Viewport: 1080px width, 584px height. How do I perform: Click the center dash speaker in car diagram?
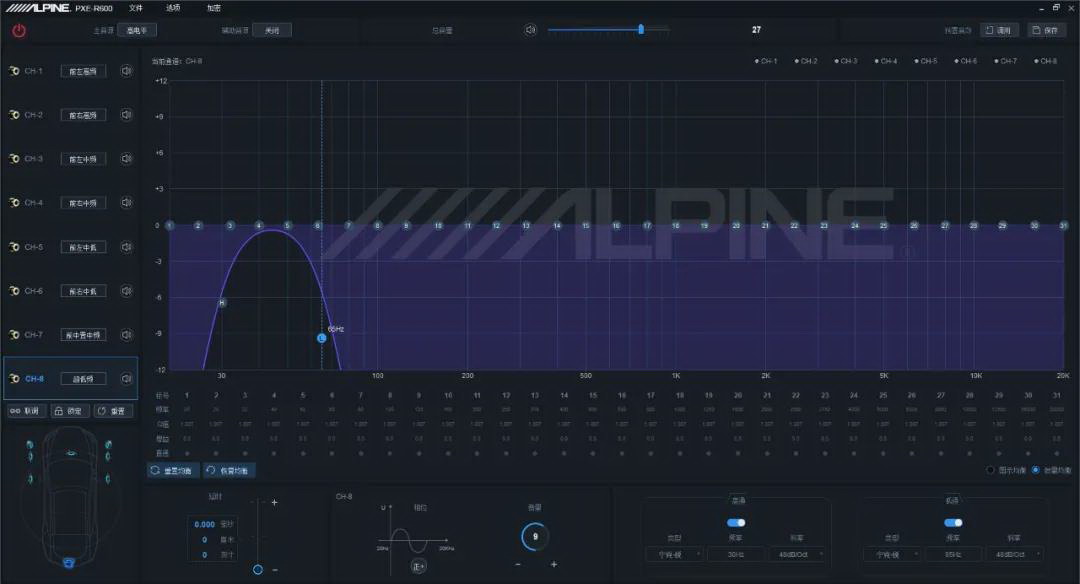tap(71, 453)
